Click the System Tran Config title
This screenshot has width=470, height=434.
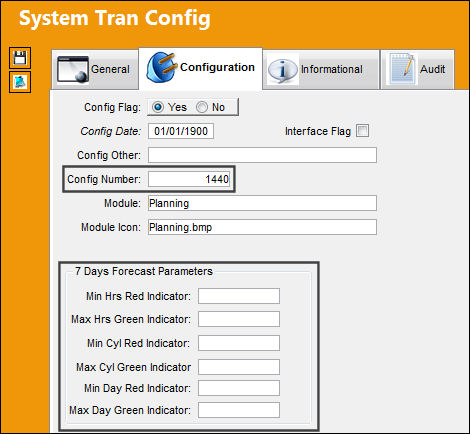(x=115, y=18)
